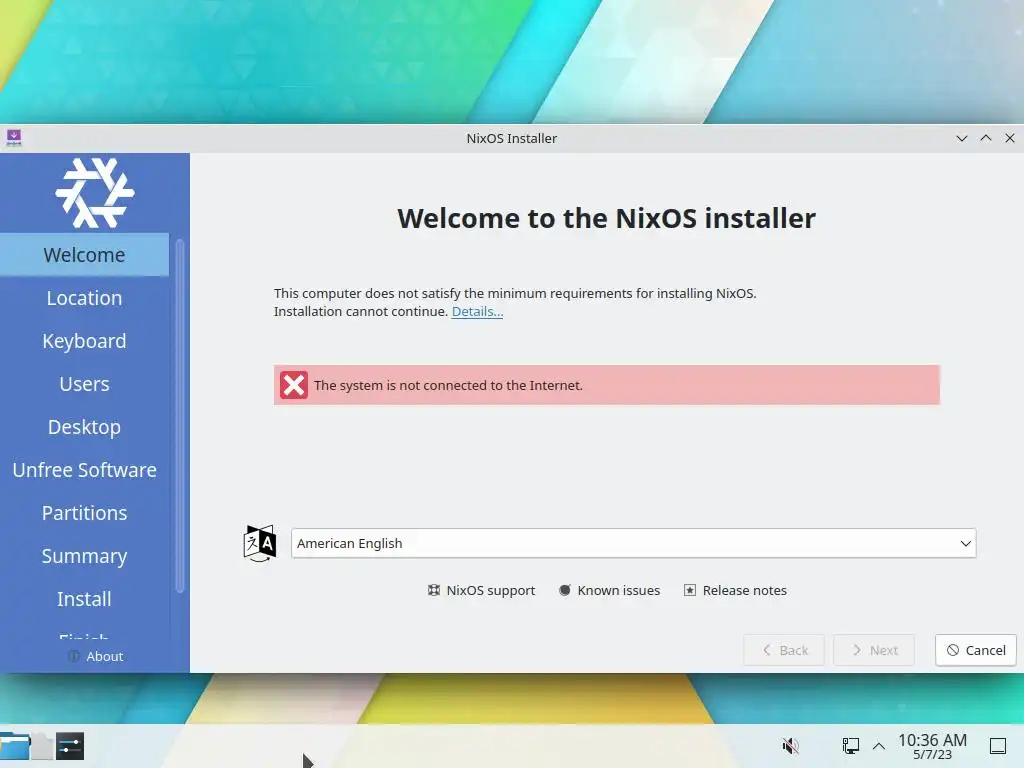Select the Keyboard step in sidebar

click(x=84, y=341)
